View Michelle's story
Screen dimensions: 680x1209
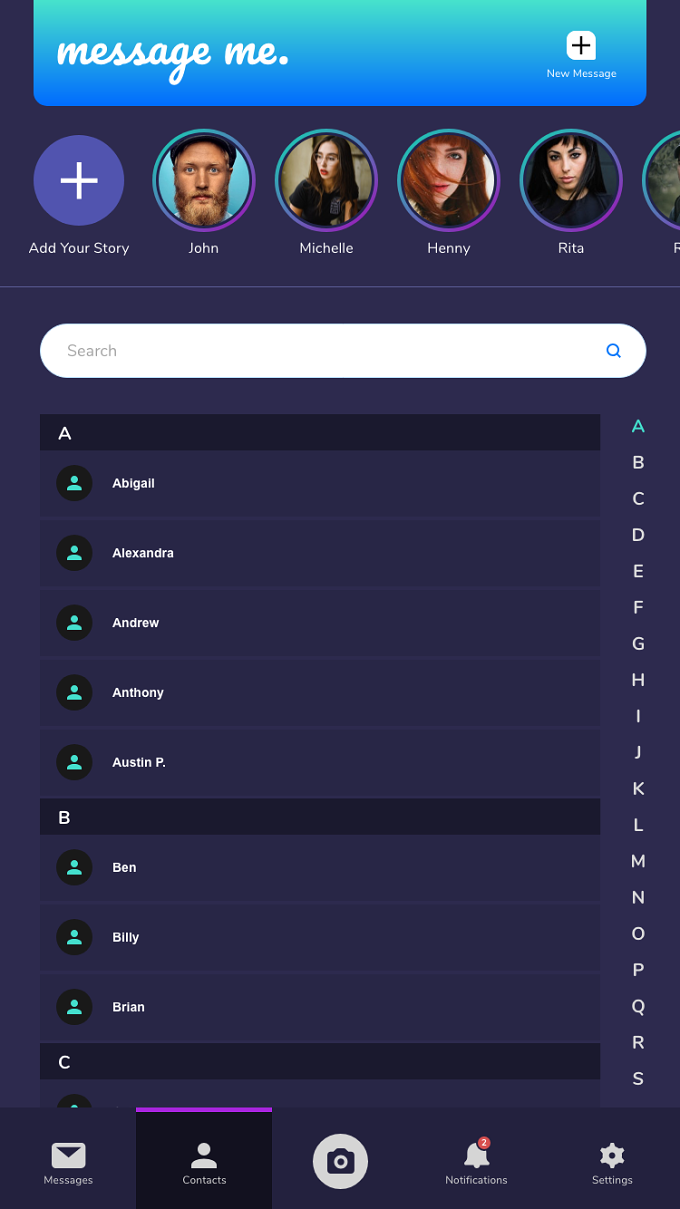pos(326,181)
